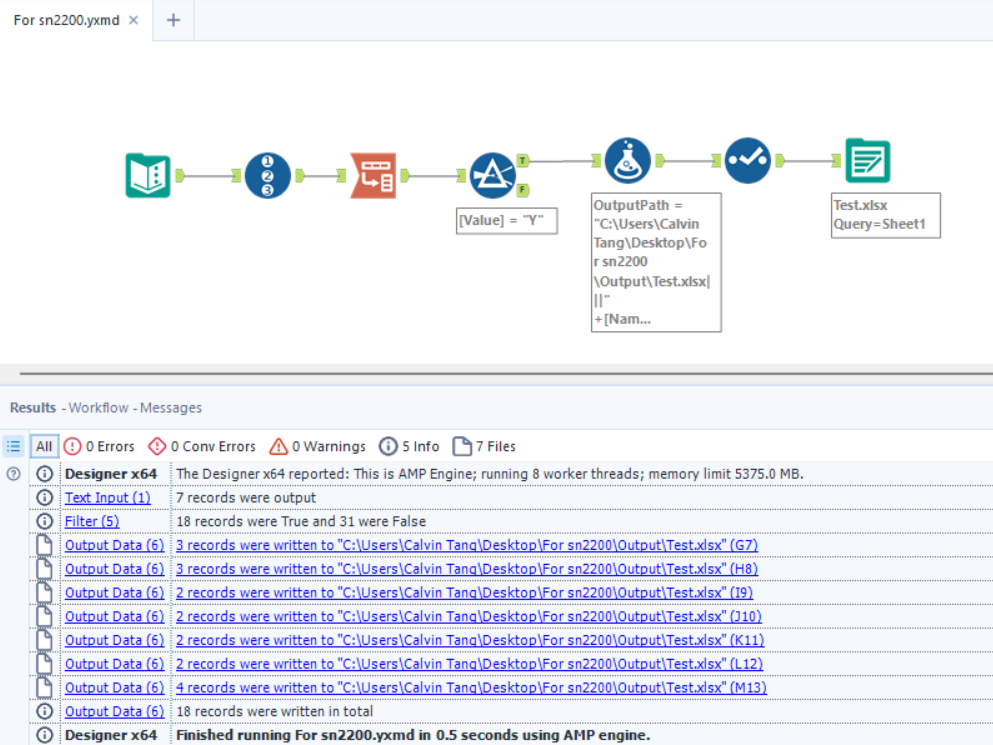This screenshot has width=993, height=745.
Task: Click the Output Data input anchor
Action: point(837,161)
